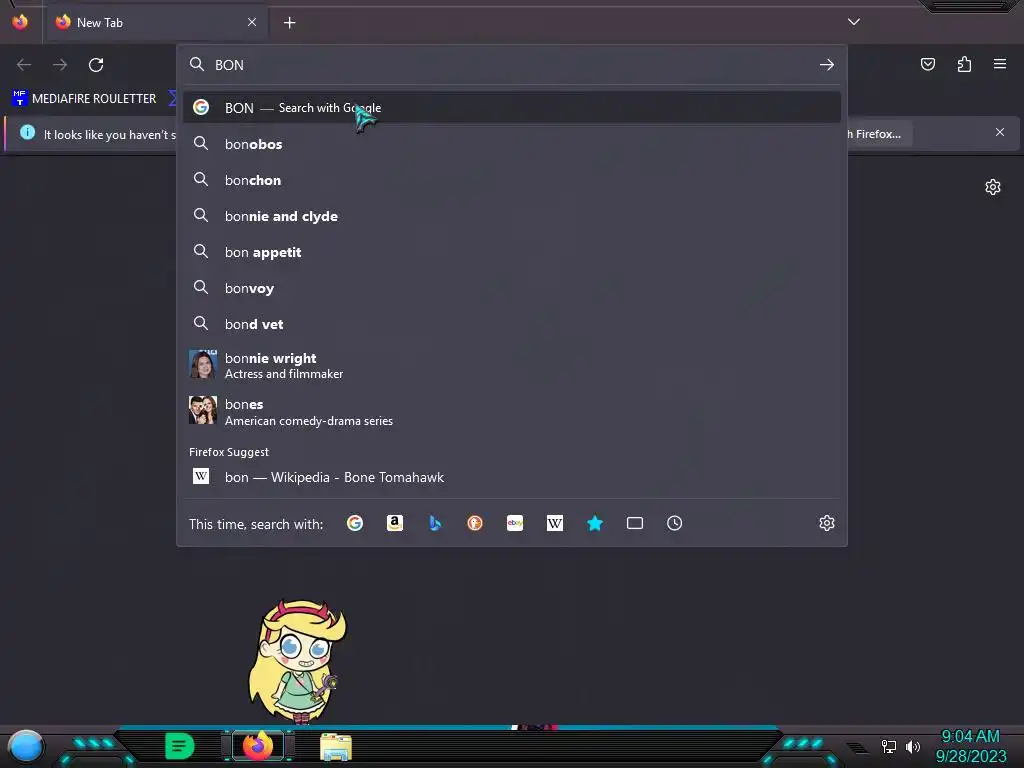Image resolution: width=1024 pixels, height=768 pixels.
Task: Open Wikipedia Bone Tomahawk suggestion
Action: pos(512,477)
